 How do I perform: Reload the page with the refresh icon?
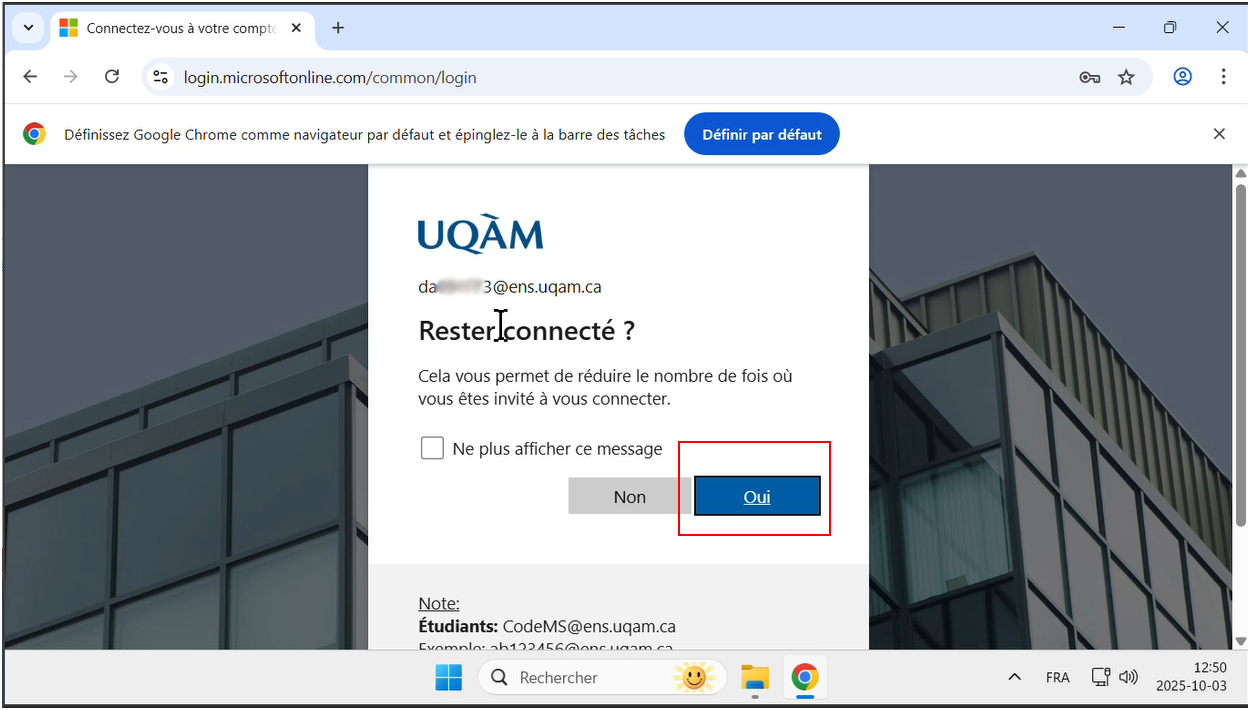point(112,77)
